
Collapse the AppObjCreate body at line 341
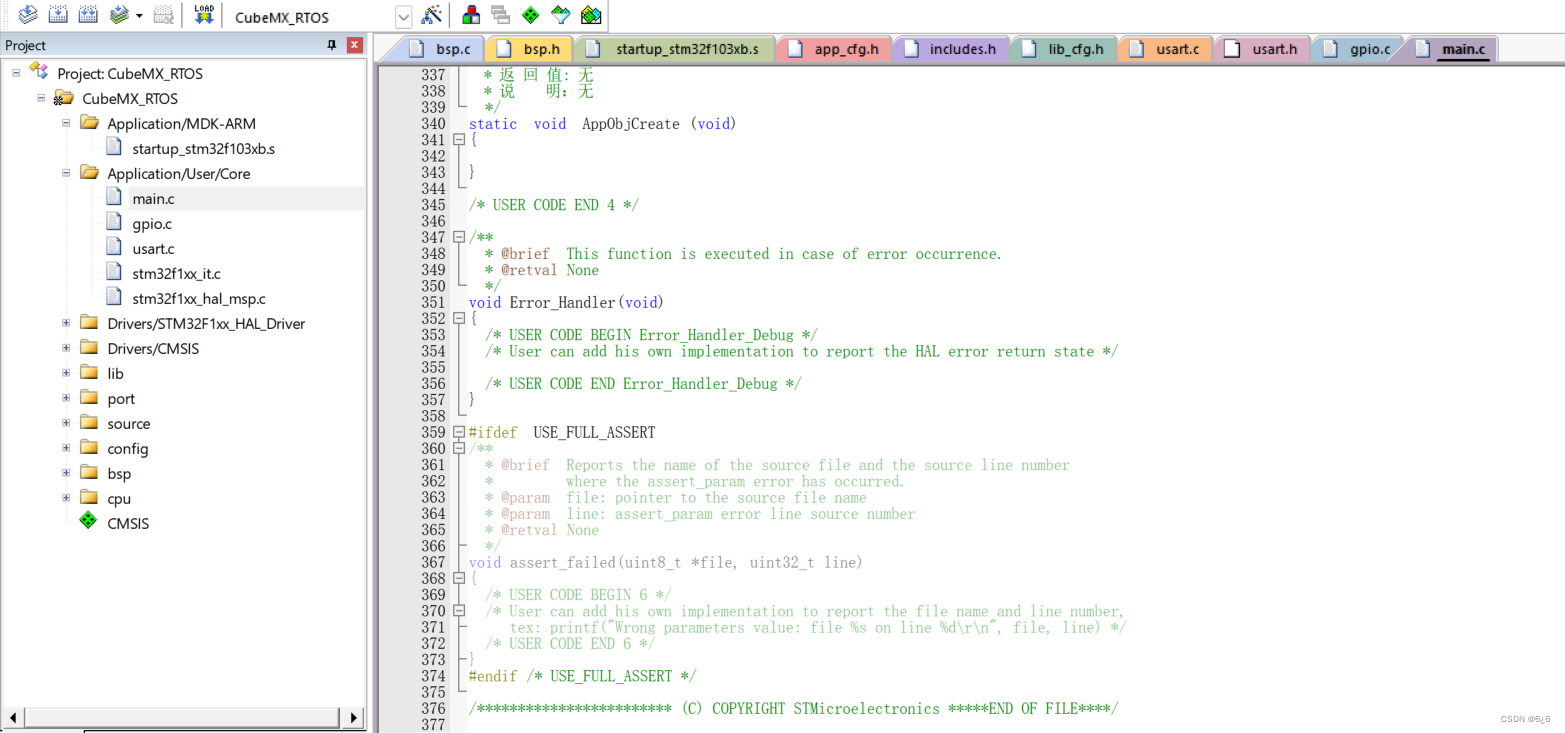459,140
